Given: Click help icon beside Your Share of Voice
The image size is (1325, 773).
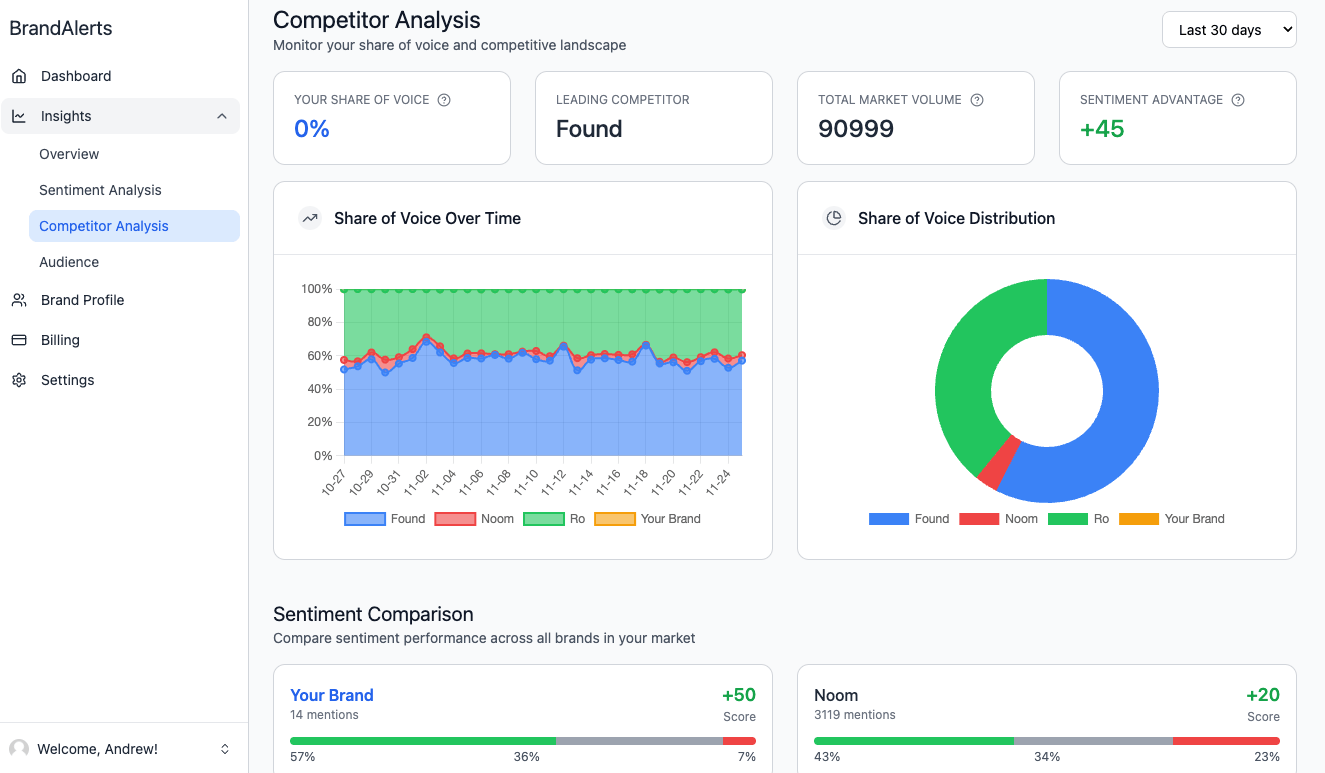Looking at the screenshot, I should point(444,100).
